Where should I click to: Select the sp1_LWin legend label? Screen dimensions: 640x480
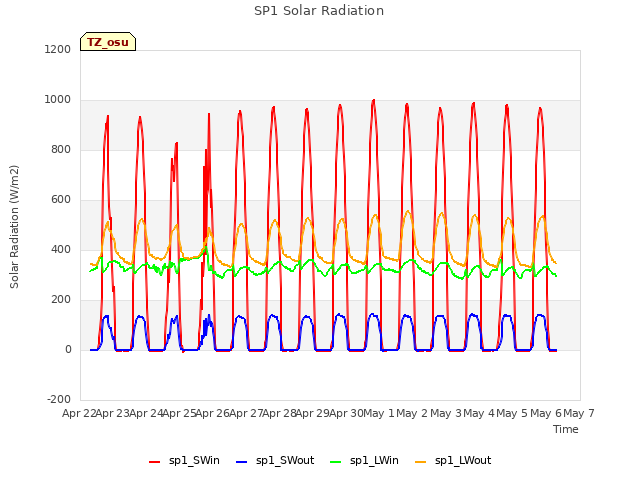(x=374, y=460)
